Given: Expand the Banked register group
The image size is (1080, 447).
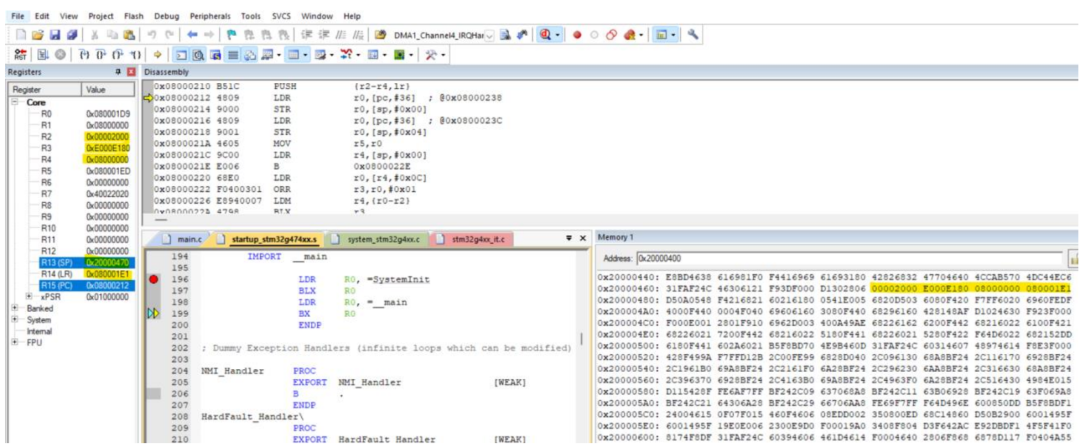Looking at the screenshot, I should [x=14, y=308].
